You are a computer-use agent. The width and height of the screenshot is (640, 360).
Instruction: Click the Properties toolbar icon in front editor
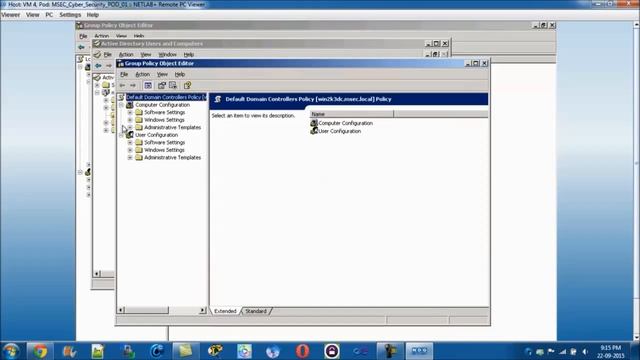pos(162,85)
